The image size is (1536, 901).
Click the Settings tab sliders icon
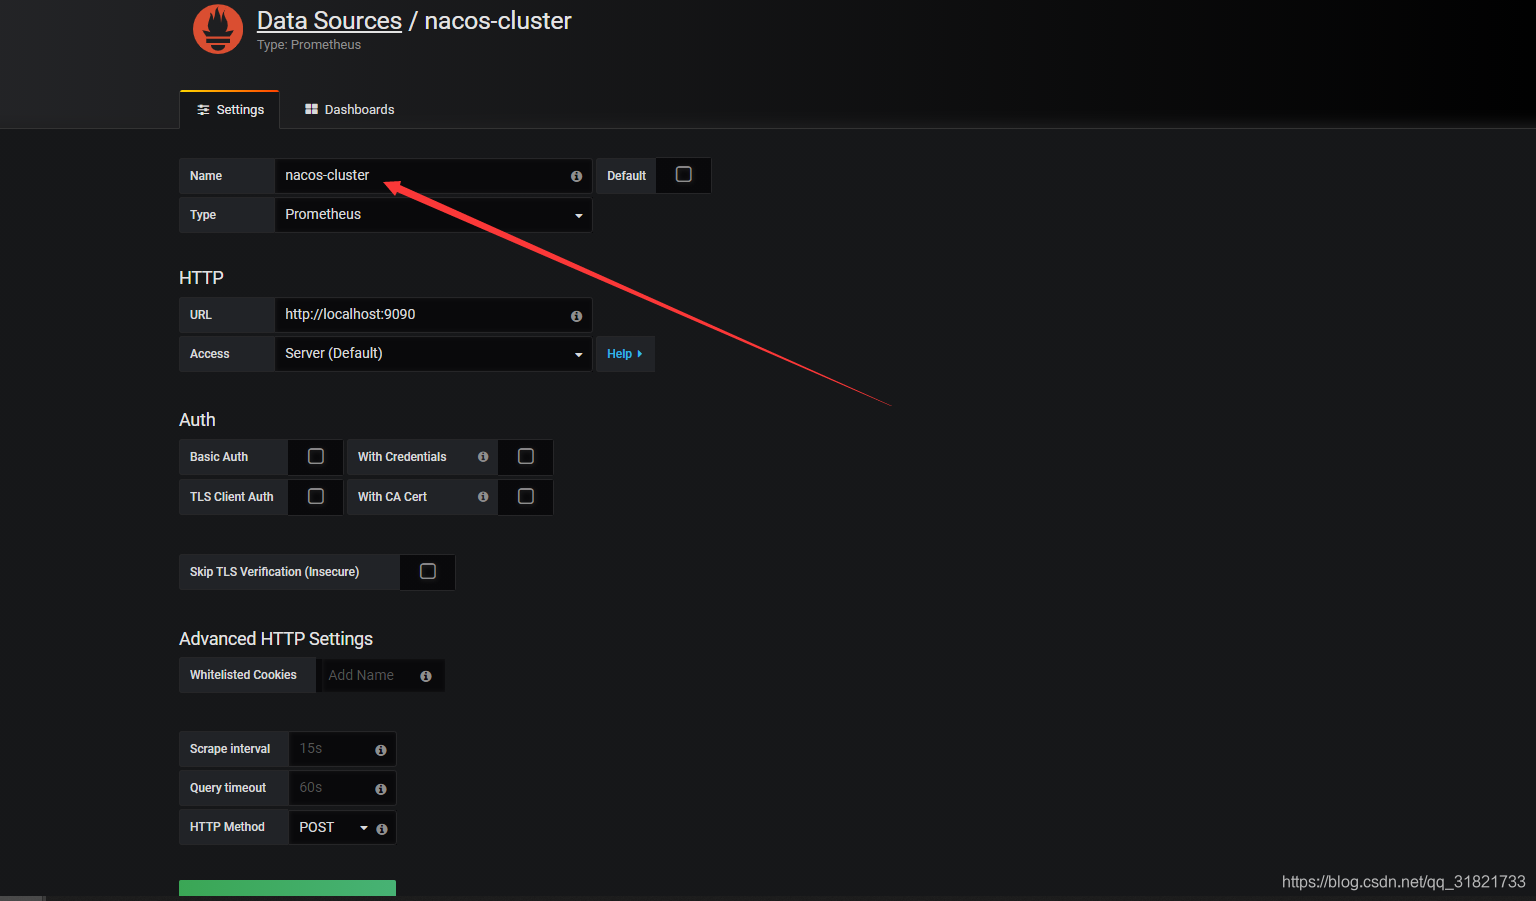click(203, 110)
